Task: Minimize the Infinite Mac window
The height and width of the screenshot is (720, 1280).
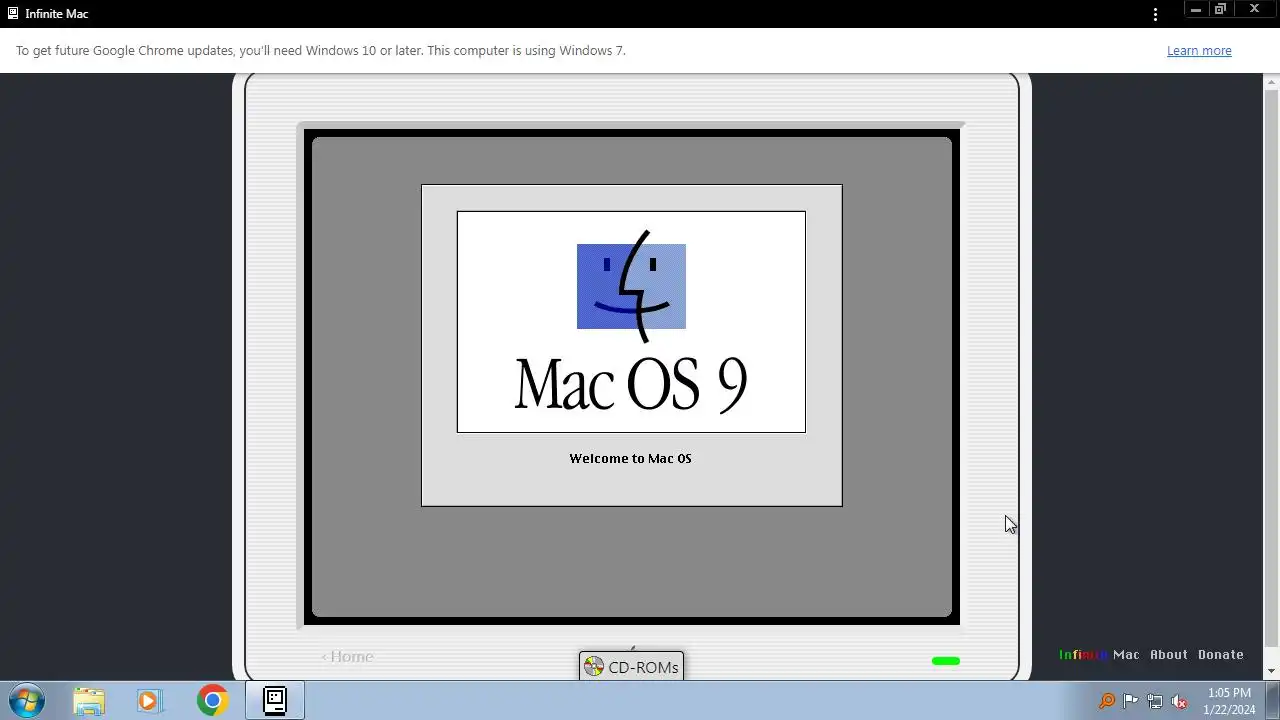Action: pyautogui.click(x=1195, y=9)
